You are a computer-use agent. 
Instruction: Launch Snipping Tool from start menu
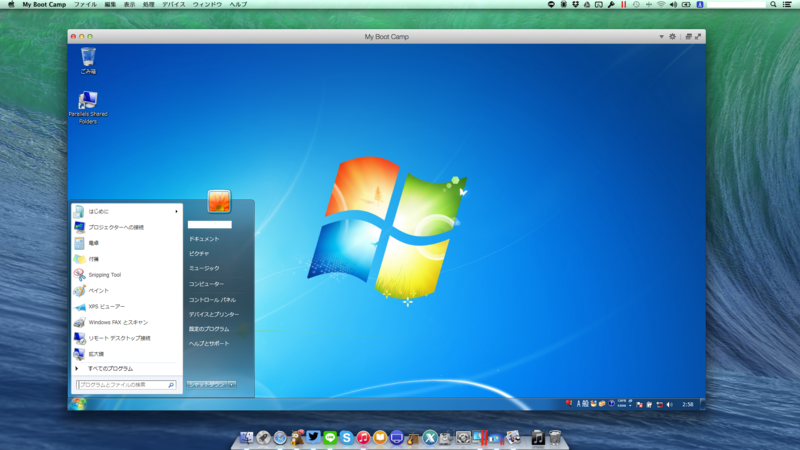tap(127, 274)
